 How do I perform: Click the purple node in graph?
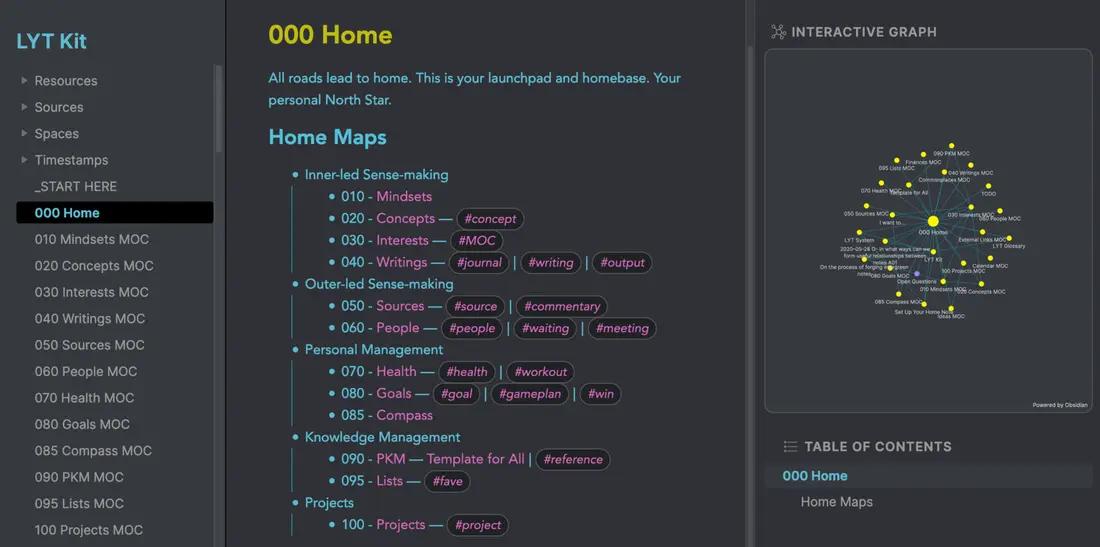917,274
